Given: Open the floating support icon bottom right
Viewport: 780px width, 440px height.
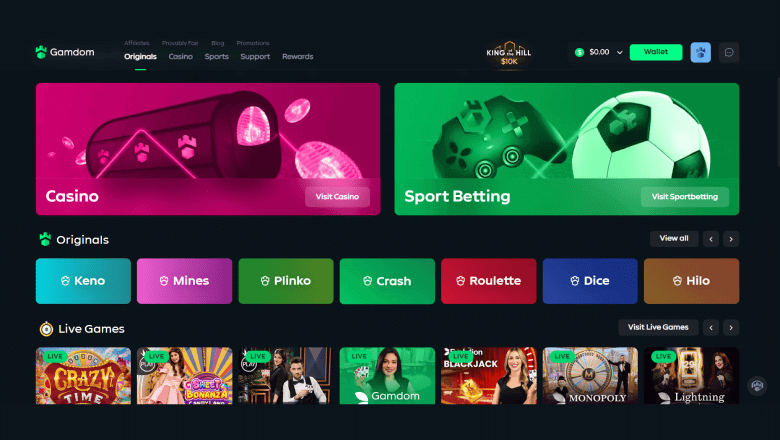Looking at the screenshot, I should click(757, 385).
